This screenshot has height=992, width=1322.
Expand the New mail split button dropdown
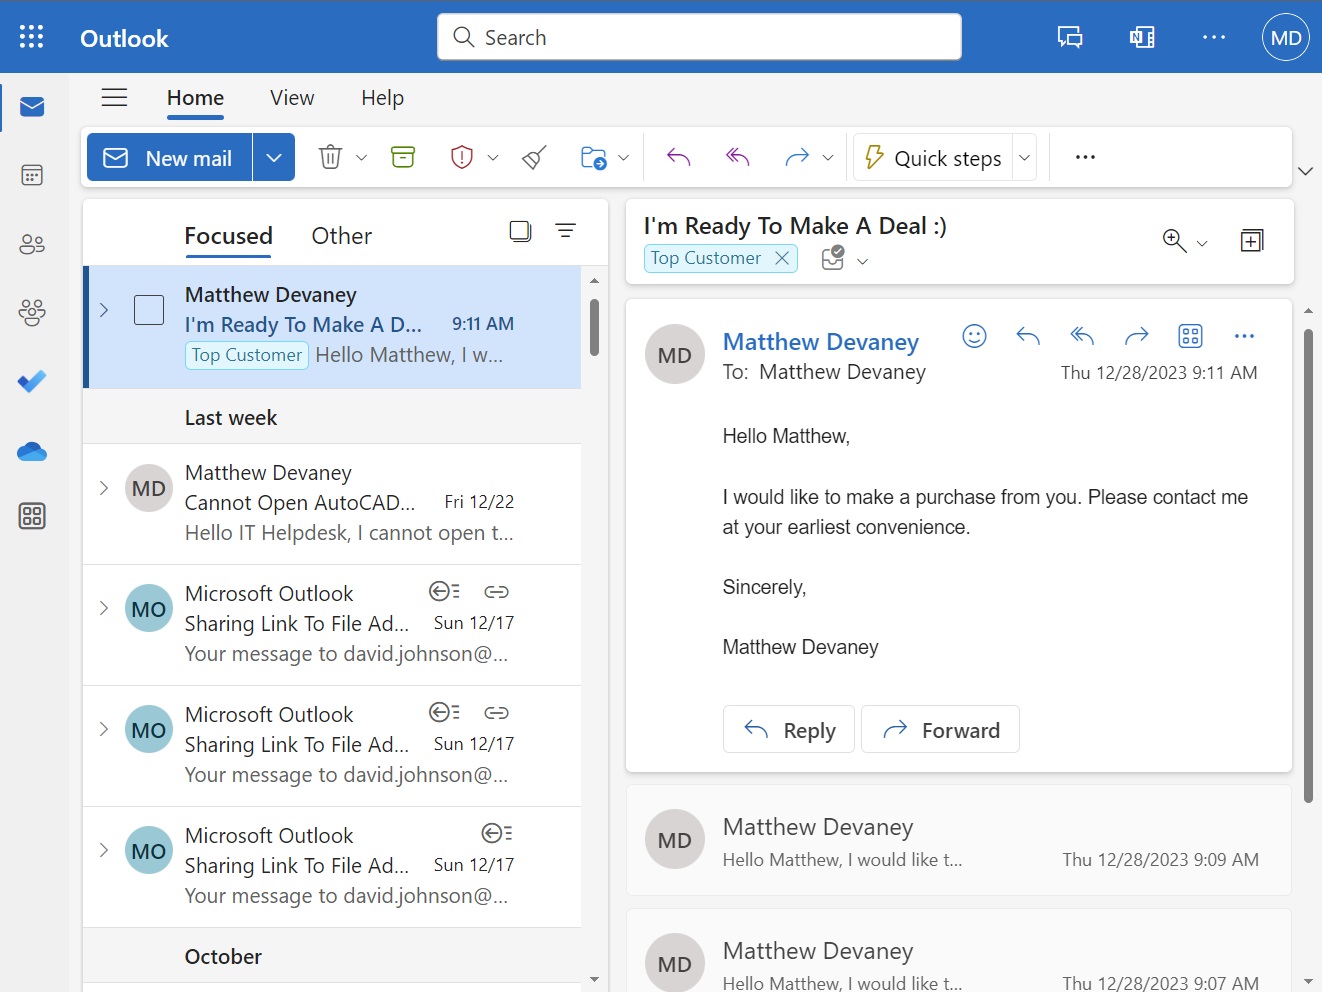pos(274,156)
